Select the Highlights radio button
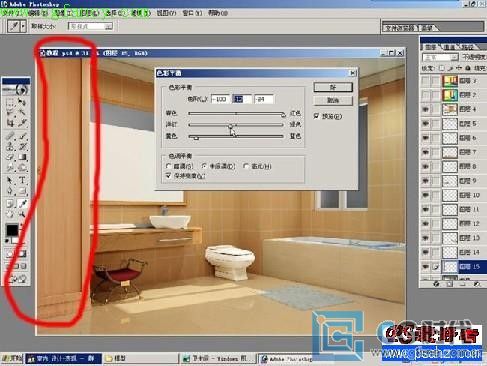This screenshot has height=366, width=487. [246, 166]
